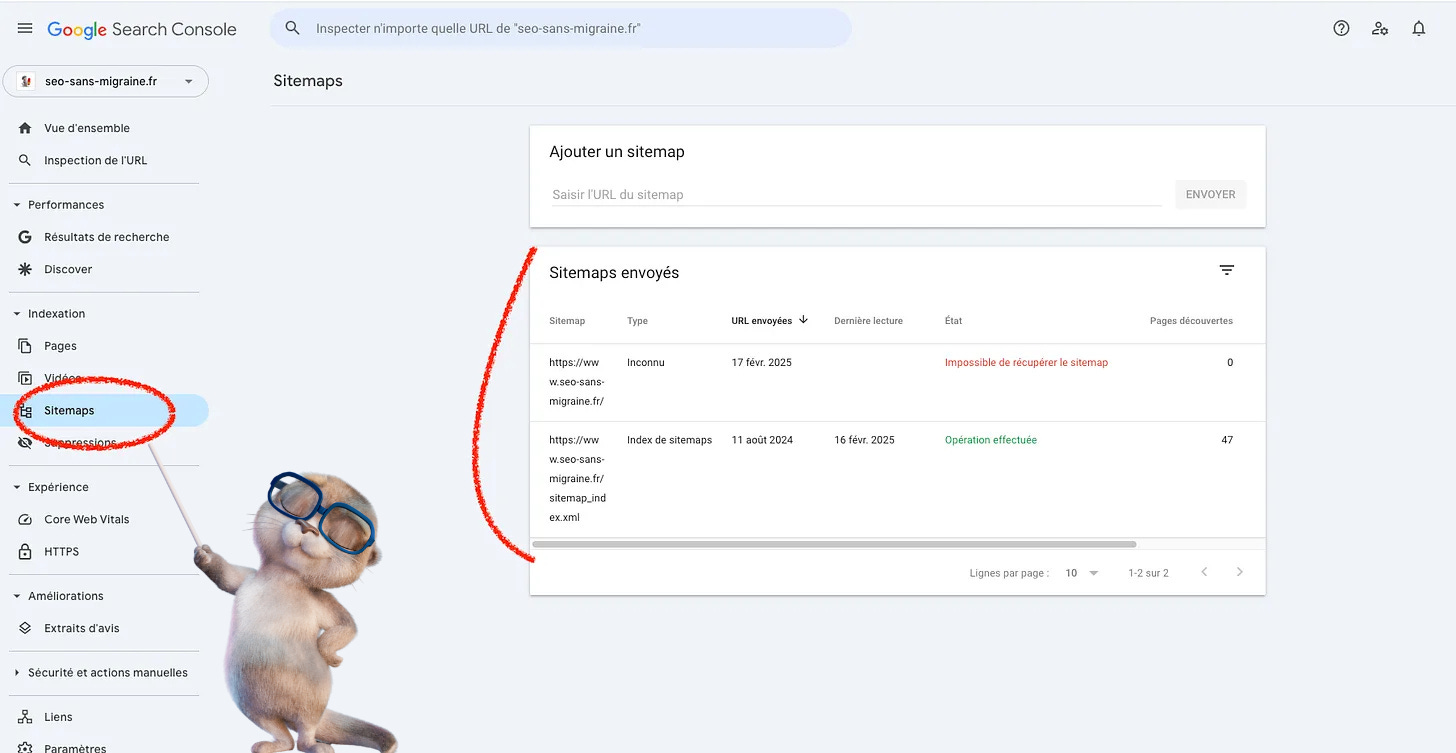
Task: Click the magnifier icon for Inspection de l'URL
Action: 25,160
